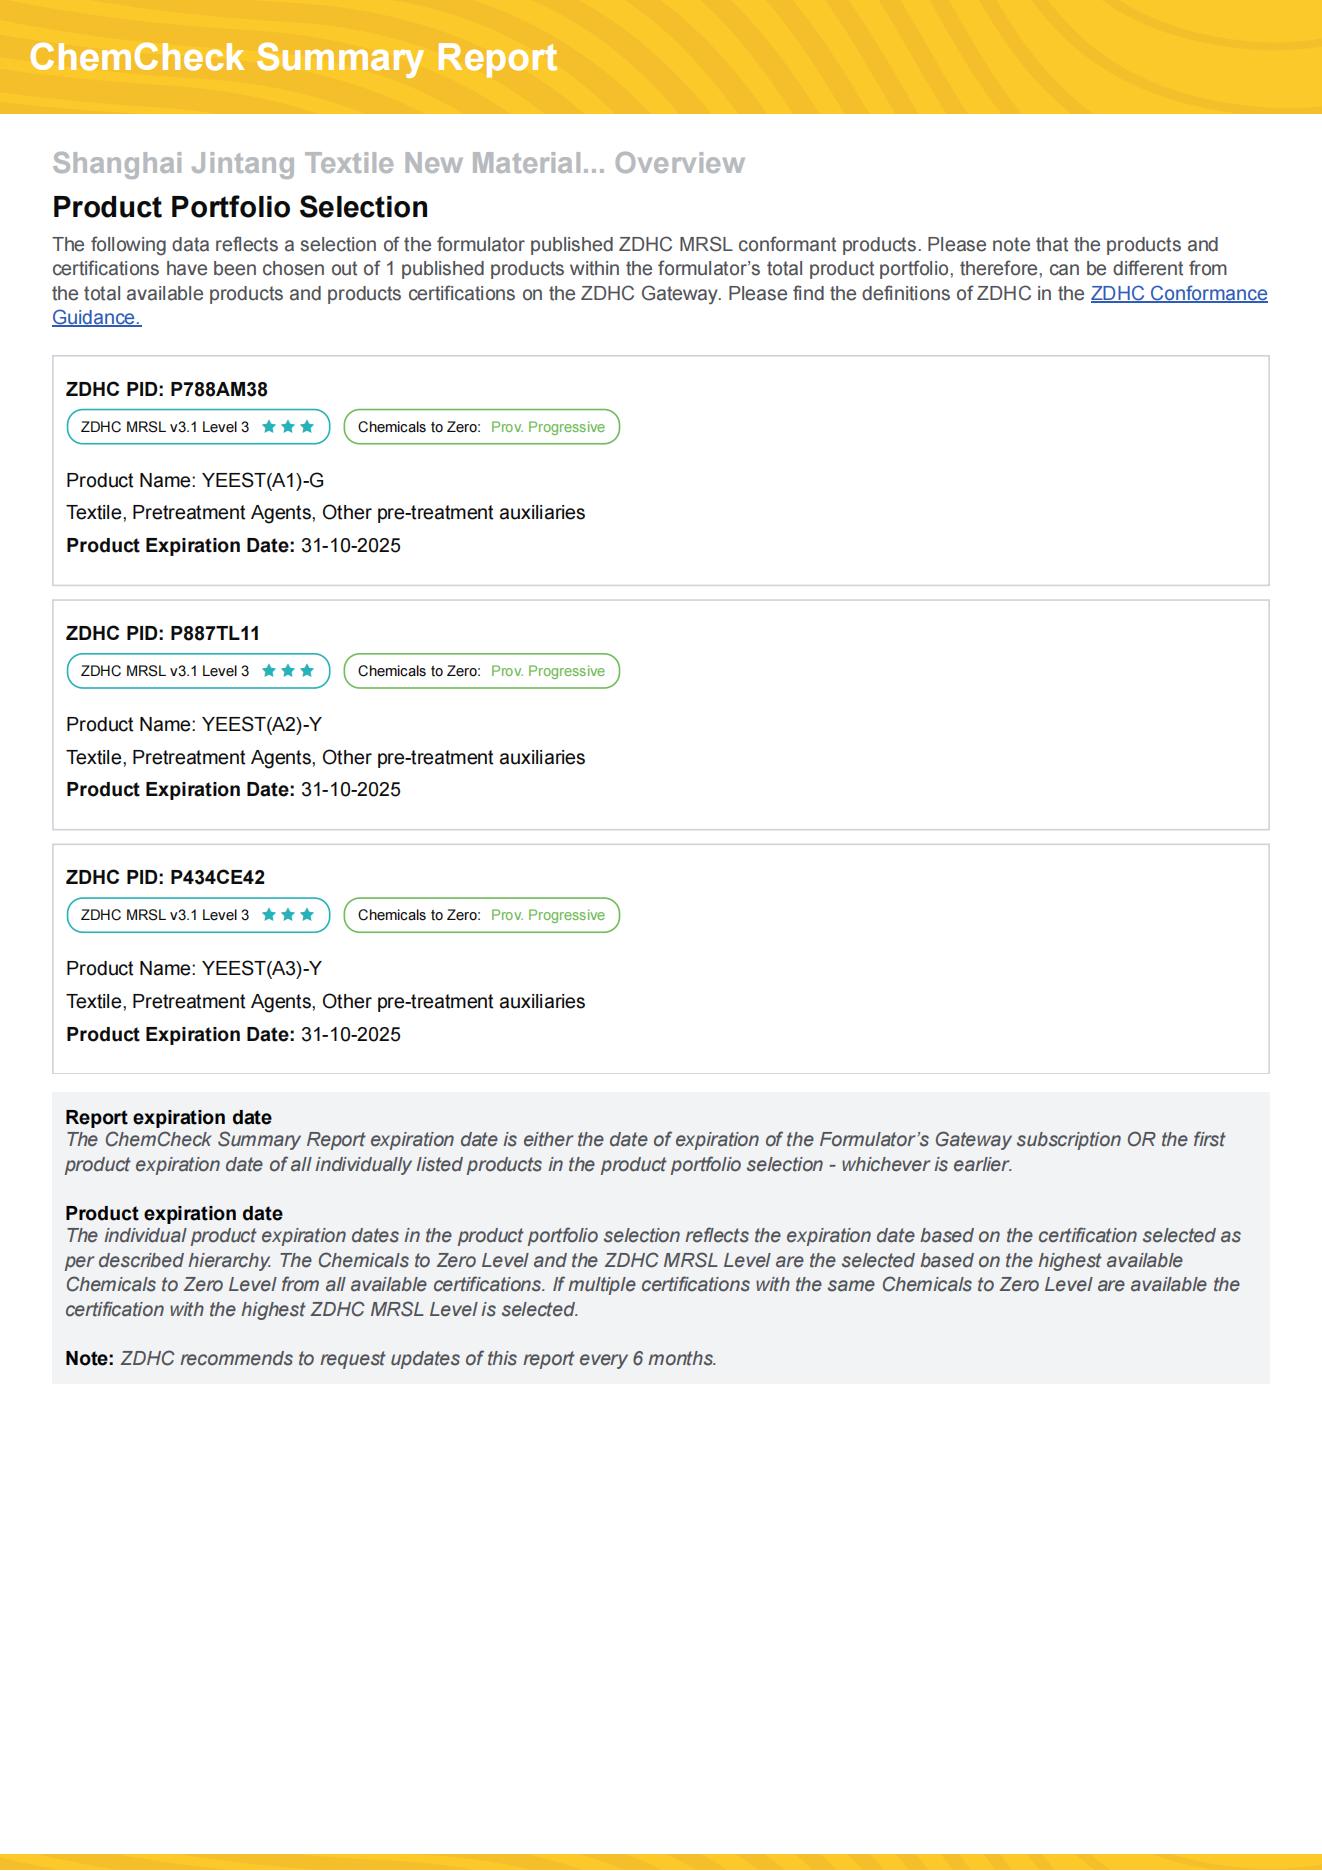Viewport: 1322px width, 1871px height.
Task: Click first star in P887TL11 level badge
Action: (x=269, y=671)
